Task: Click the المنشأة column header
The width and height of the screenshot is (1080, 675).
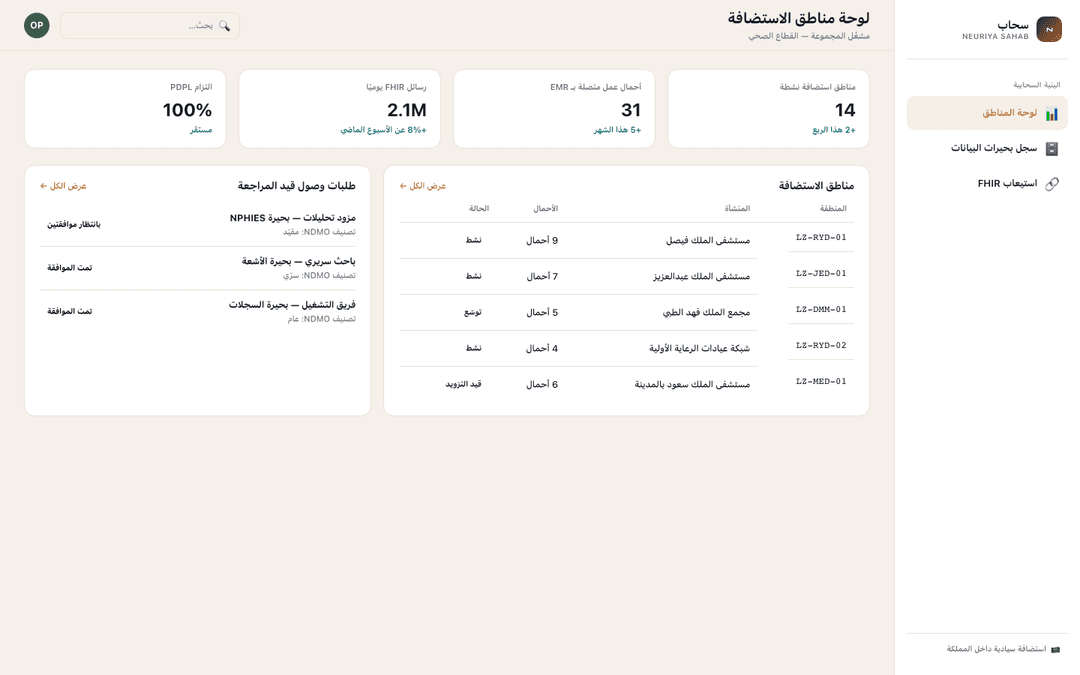Action: [x=737, y=208]
